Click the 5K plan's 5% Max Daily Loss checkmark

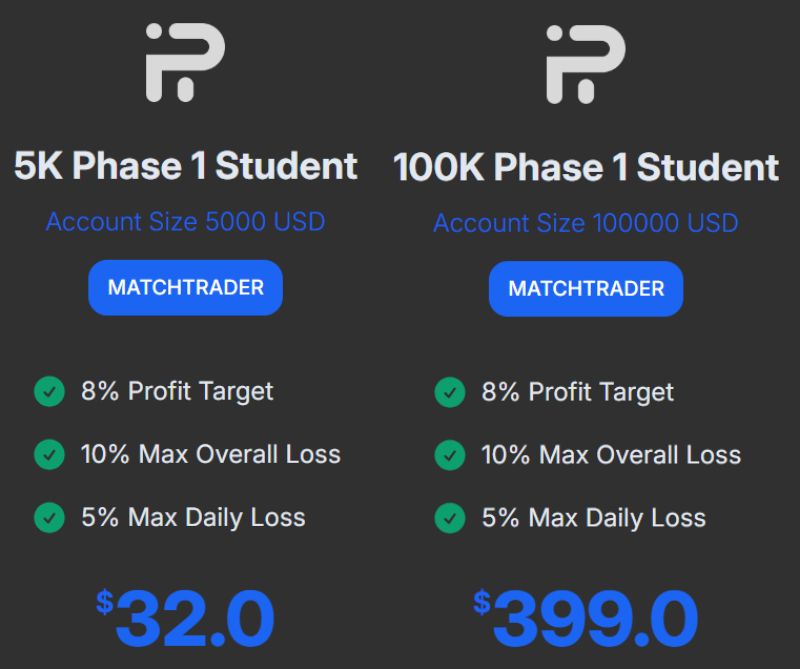coord(49,518)
